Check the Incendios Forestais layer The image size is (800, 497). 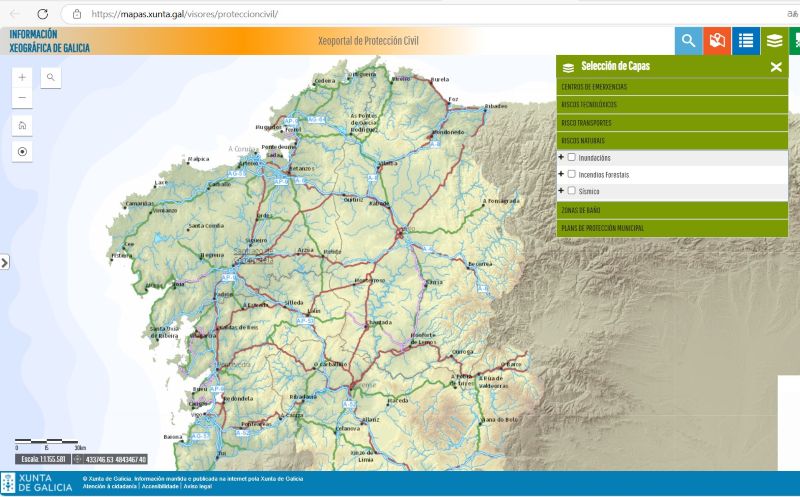tap(572, 174)
